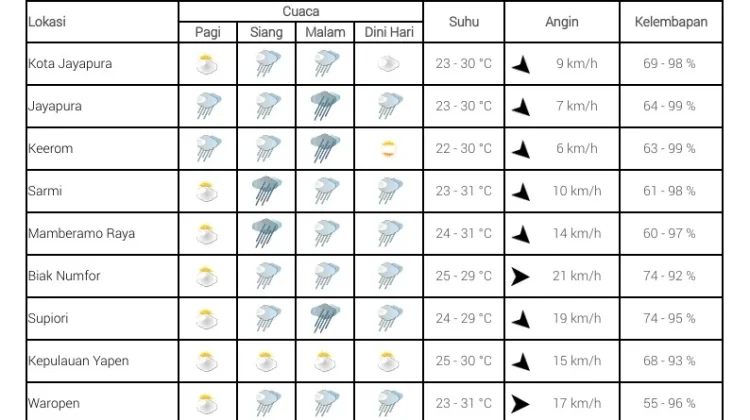Image resolution: width=750 pixels, height=420 pixels.
Task: Click Waropen humidity value 55 - 96 %
Action: [x=669, y=403]
